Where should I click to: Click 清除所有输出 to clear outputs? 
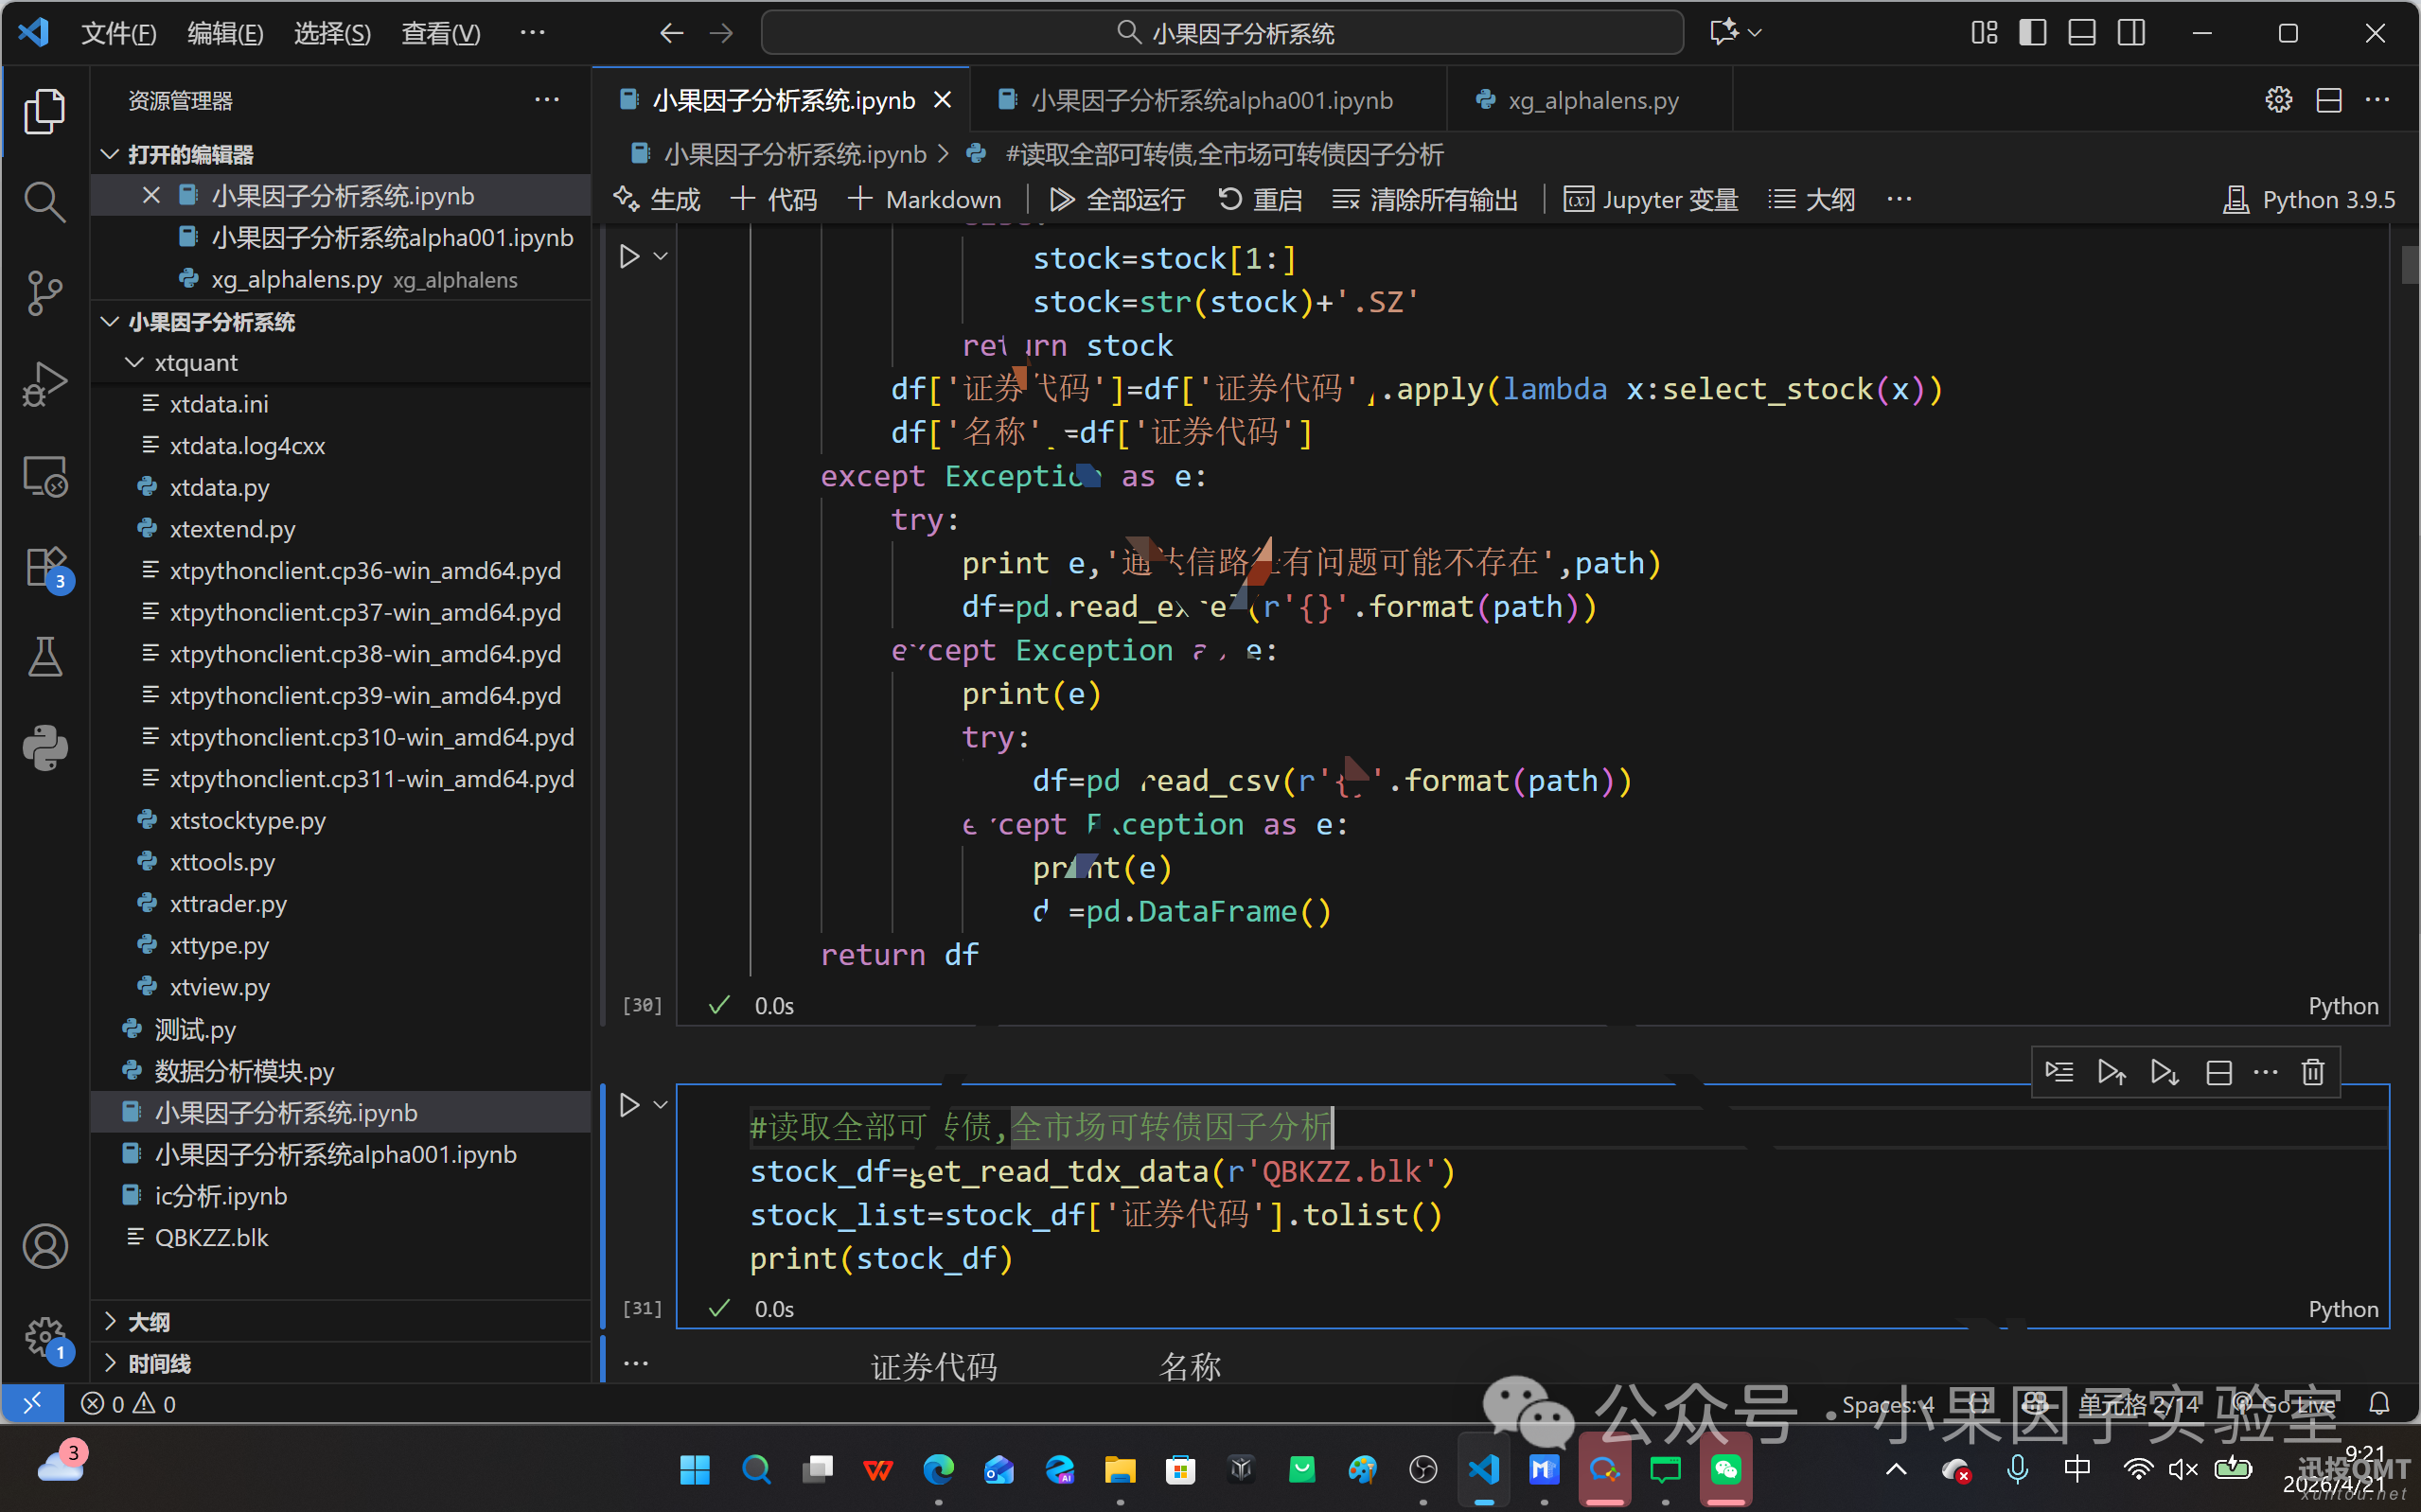pos(1425,200)
